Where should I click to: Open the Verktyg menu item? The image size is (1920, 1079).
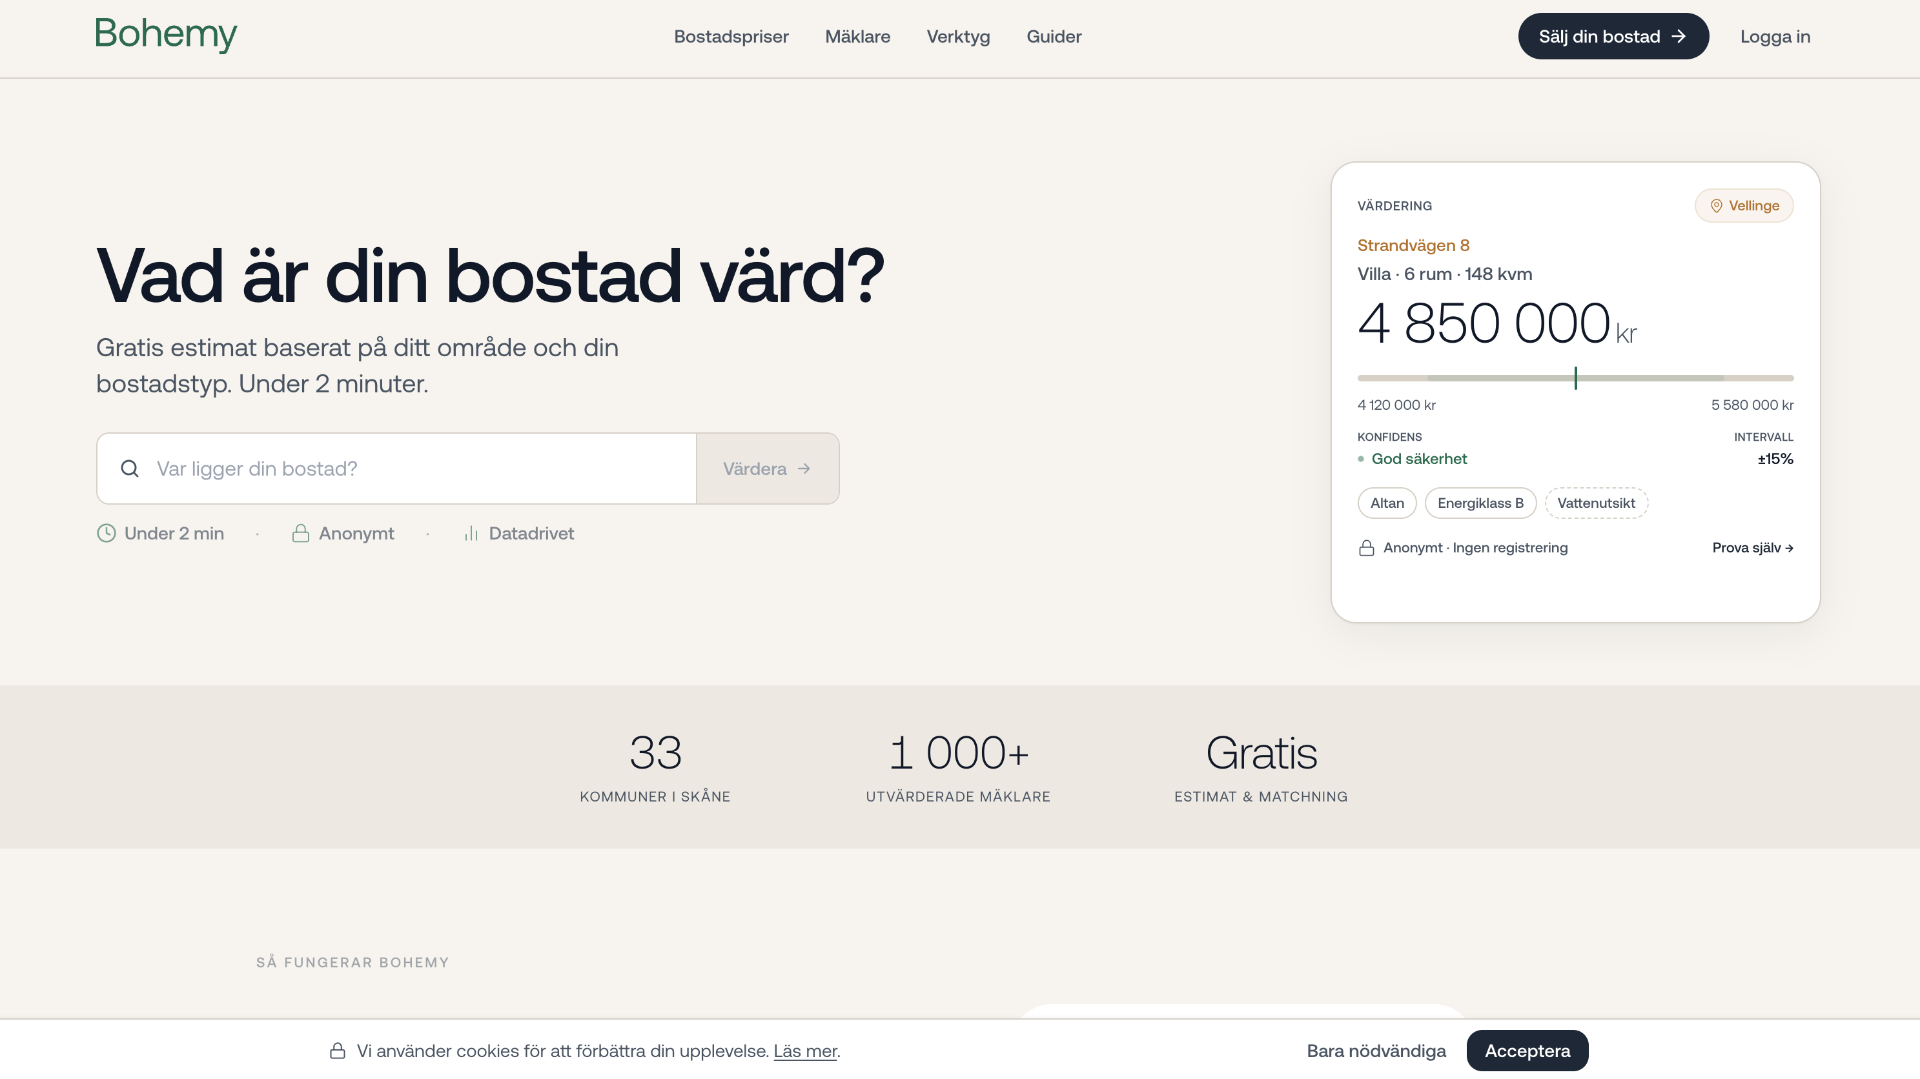click(x=958, y=37)
